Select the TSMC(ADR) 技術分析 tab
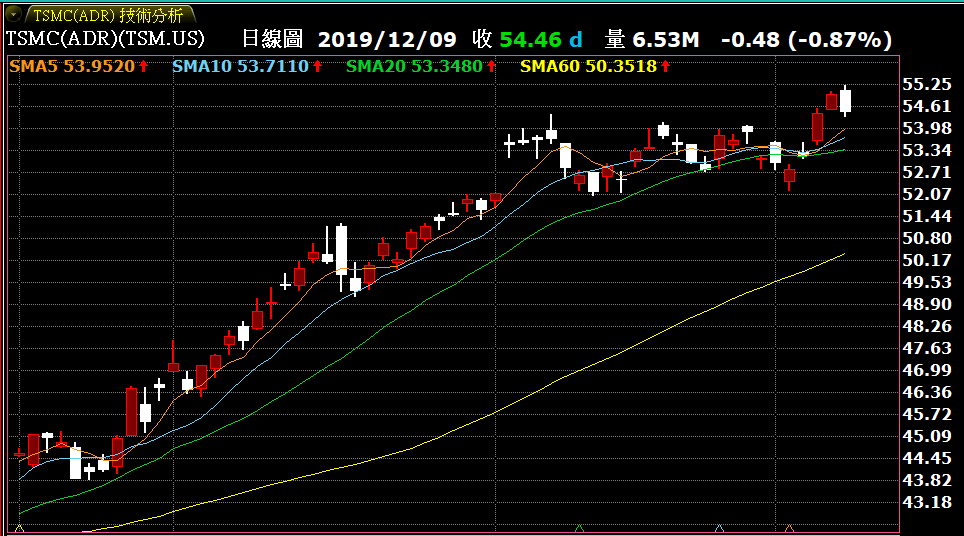Image resolution: width=964 pixels, height=536 pixels. click(x=108, y=15)
